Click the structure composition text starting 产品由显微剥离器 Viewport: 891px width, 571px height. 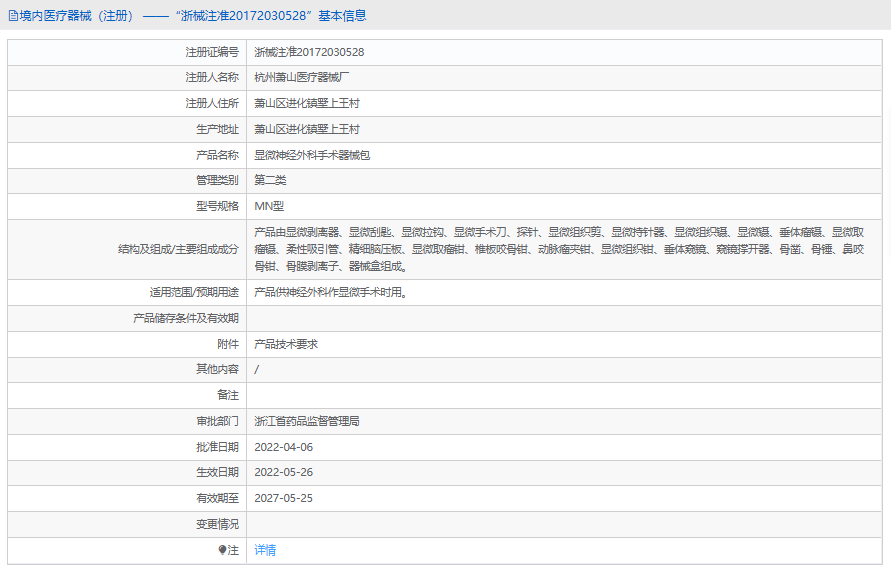pyautogui.click(x=559, y=249)
